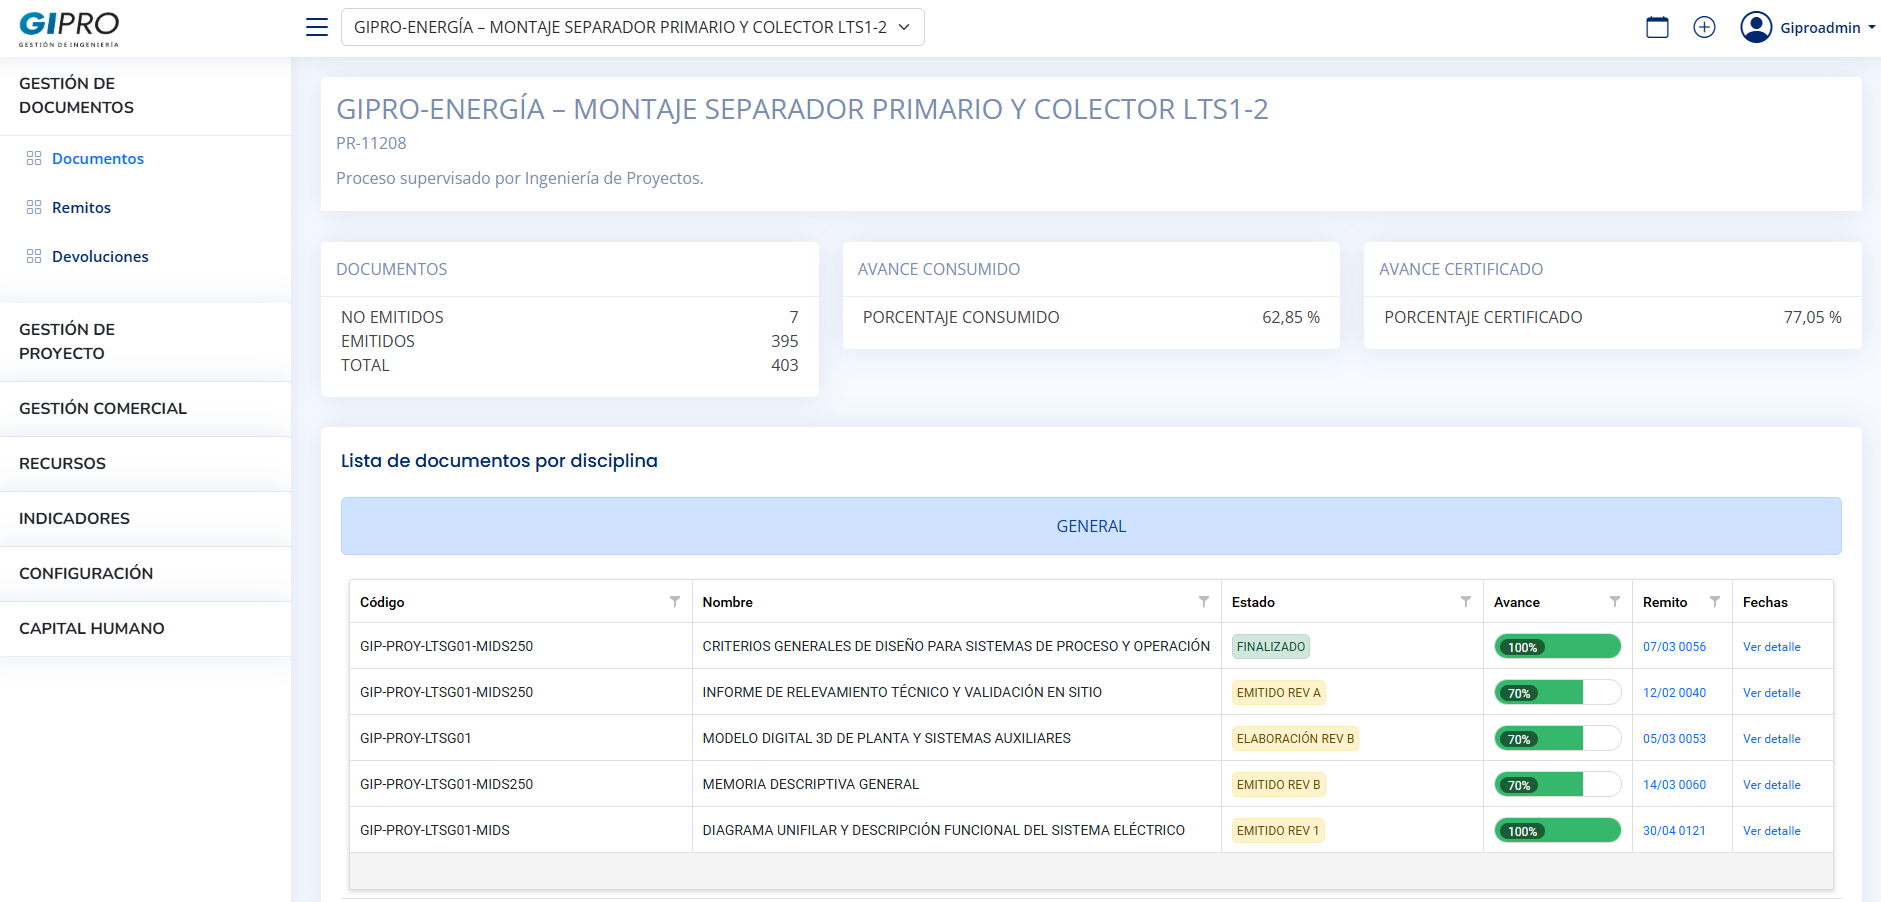Toggle the hamburger sidebar menu
Image resolution: width=1881 pixels, height=902 pixels.
tap(317, 27)
